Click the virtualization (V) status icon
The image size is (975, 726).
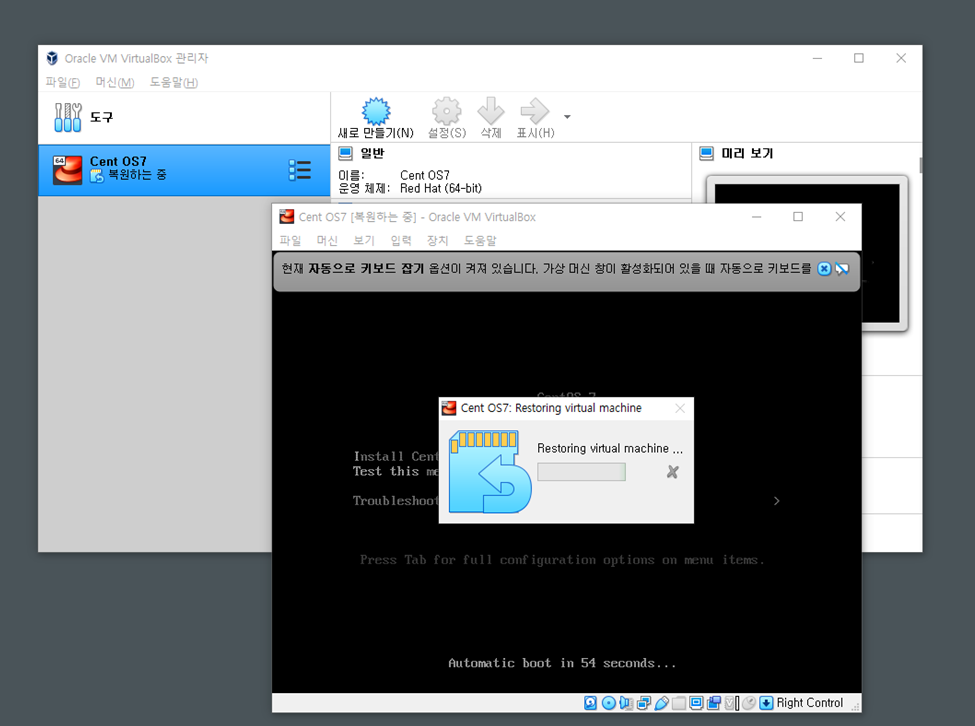point(731,702)
